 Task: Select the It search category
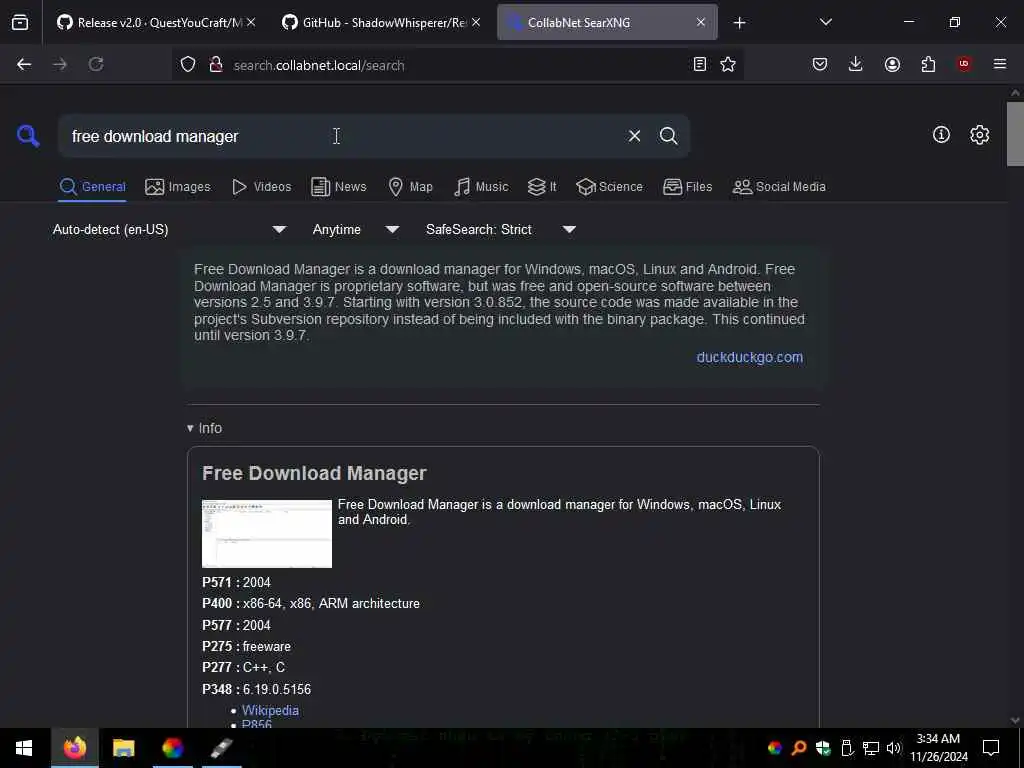click(542, 187)
